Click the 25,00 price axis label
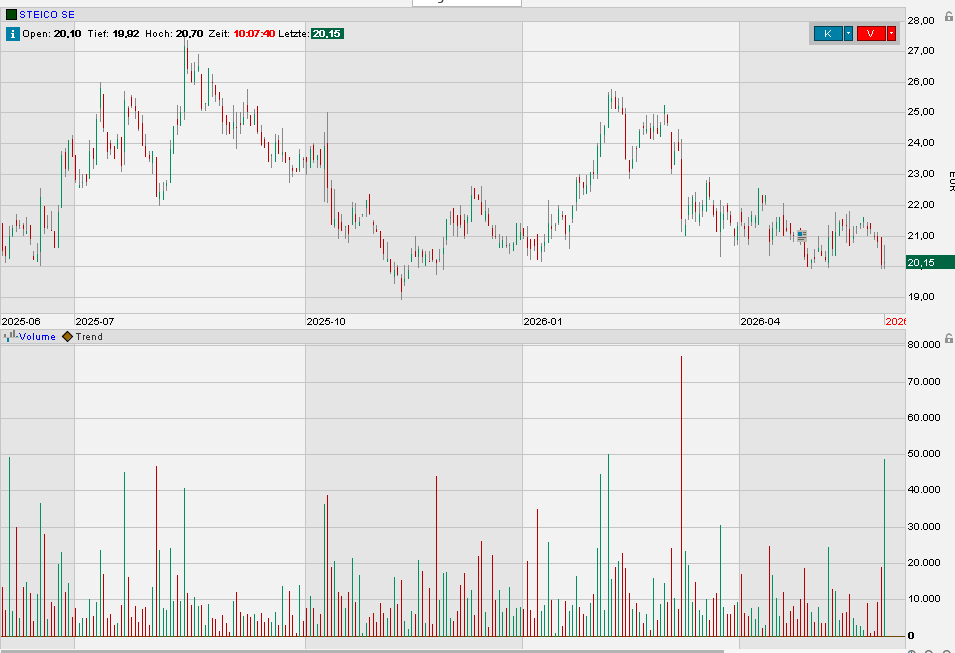955x653 pixels. coord(921,111)
